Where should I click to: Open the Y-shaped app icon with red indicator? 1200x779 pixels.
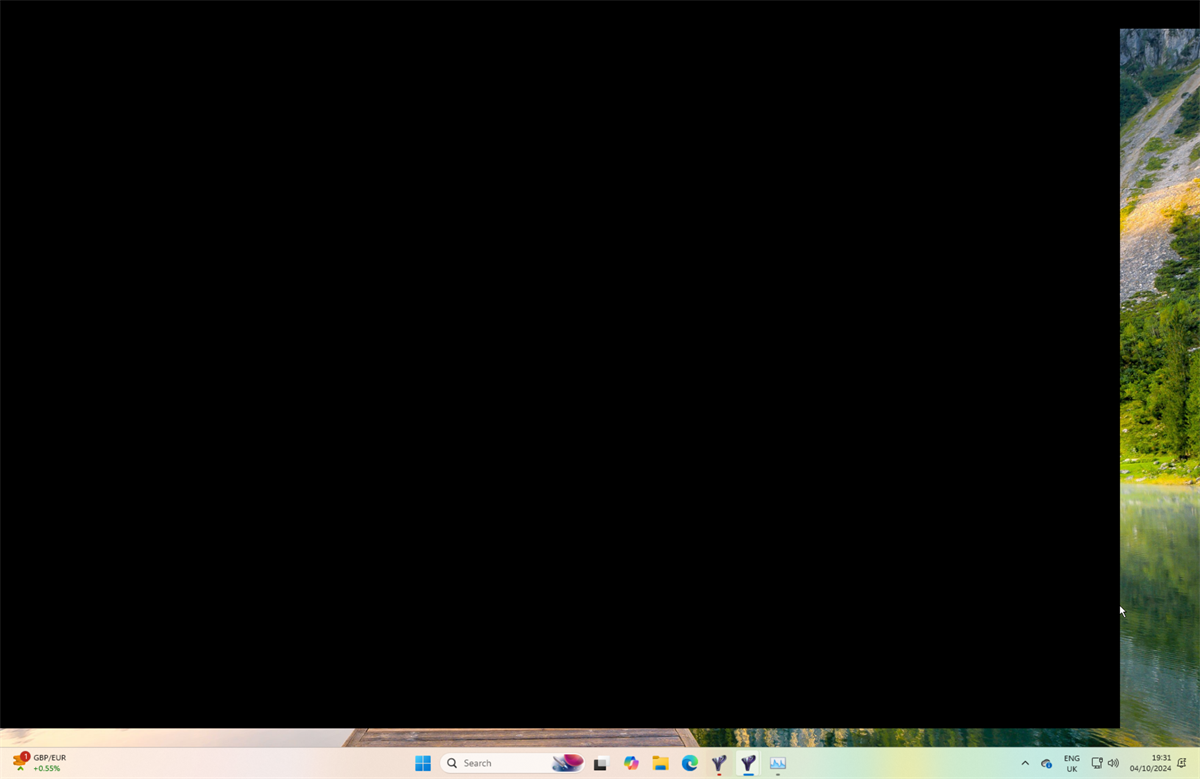(x=719, y=763)
